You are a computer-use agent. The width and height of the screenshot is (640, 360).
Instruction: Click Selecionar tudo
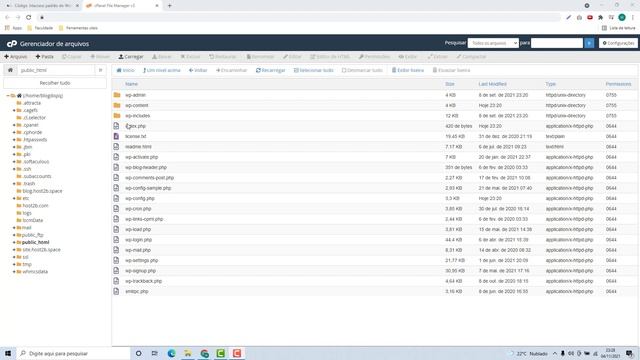coord(313,70)
